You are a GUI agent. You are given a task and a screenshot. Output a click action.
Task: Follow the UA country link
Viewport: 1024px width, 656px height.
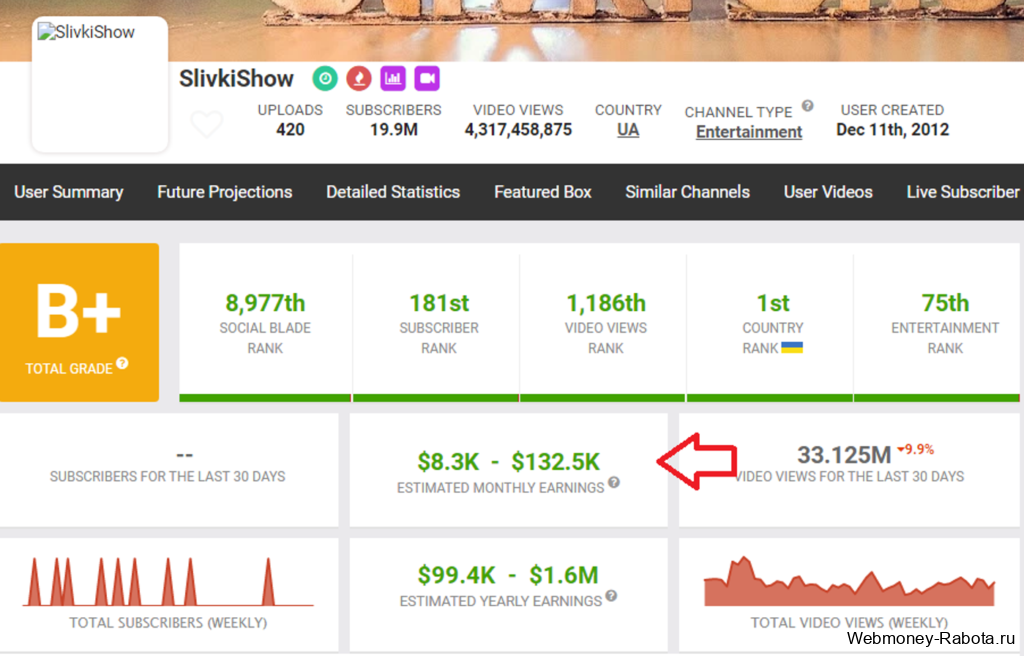[628, 130]
